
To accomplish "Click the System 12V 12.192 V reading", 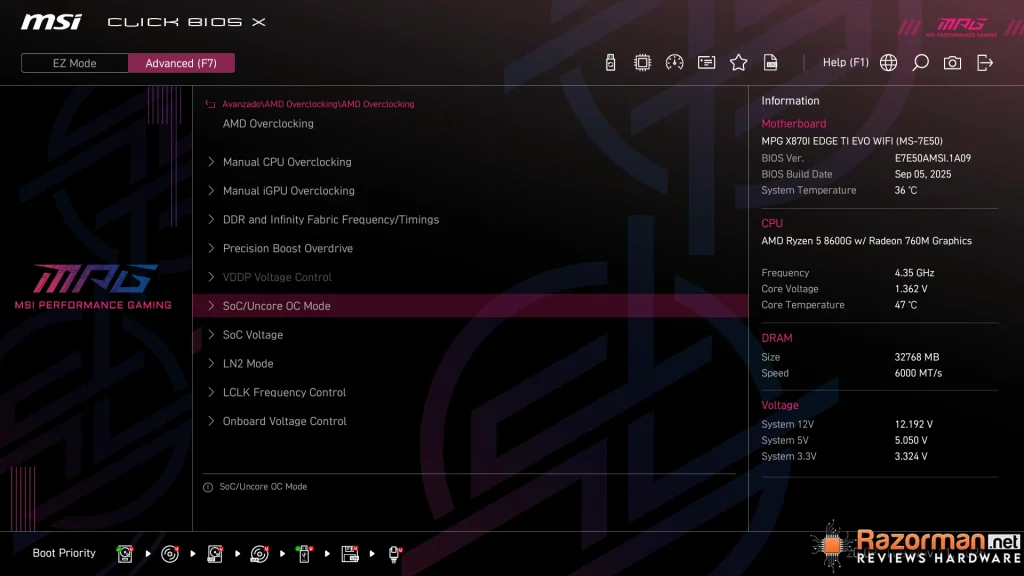I will tap(914, 424).
